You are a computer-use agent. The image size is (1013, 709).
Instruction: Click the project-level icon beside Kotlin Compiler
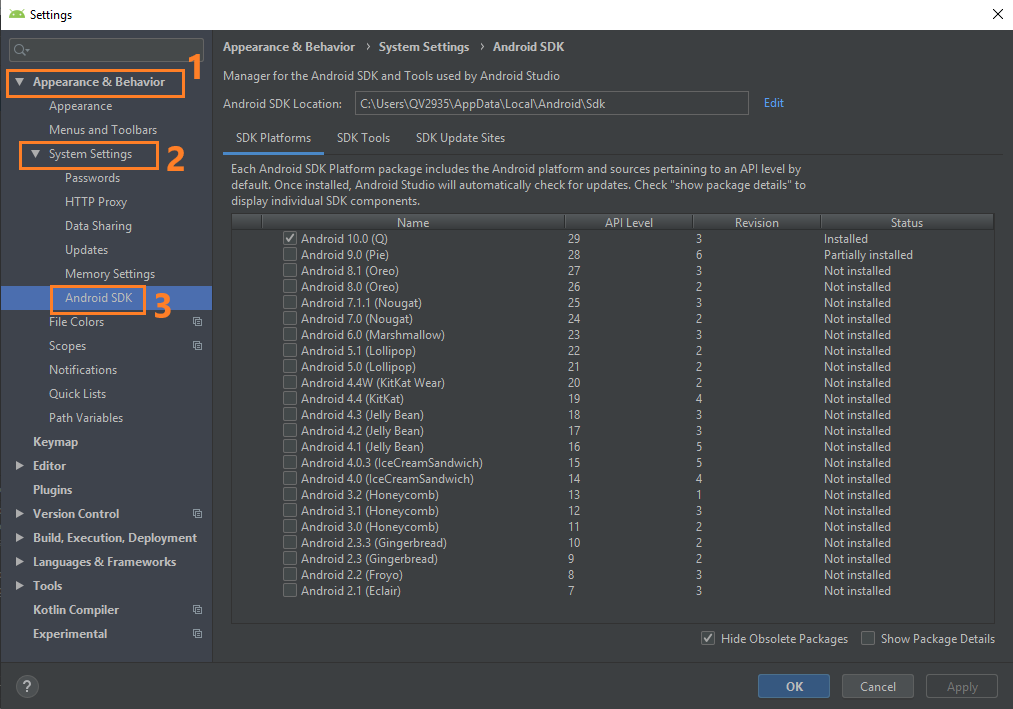coord(197,610)
